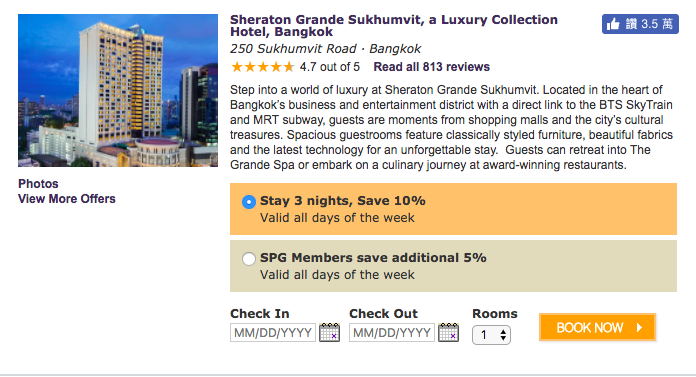
Task: Select SPG Members save additional 5% radio
Action: (249, 258)
